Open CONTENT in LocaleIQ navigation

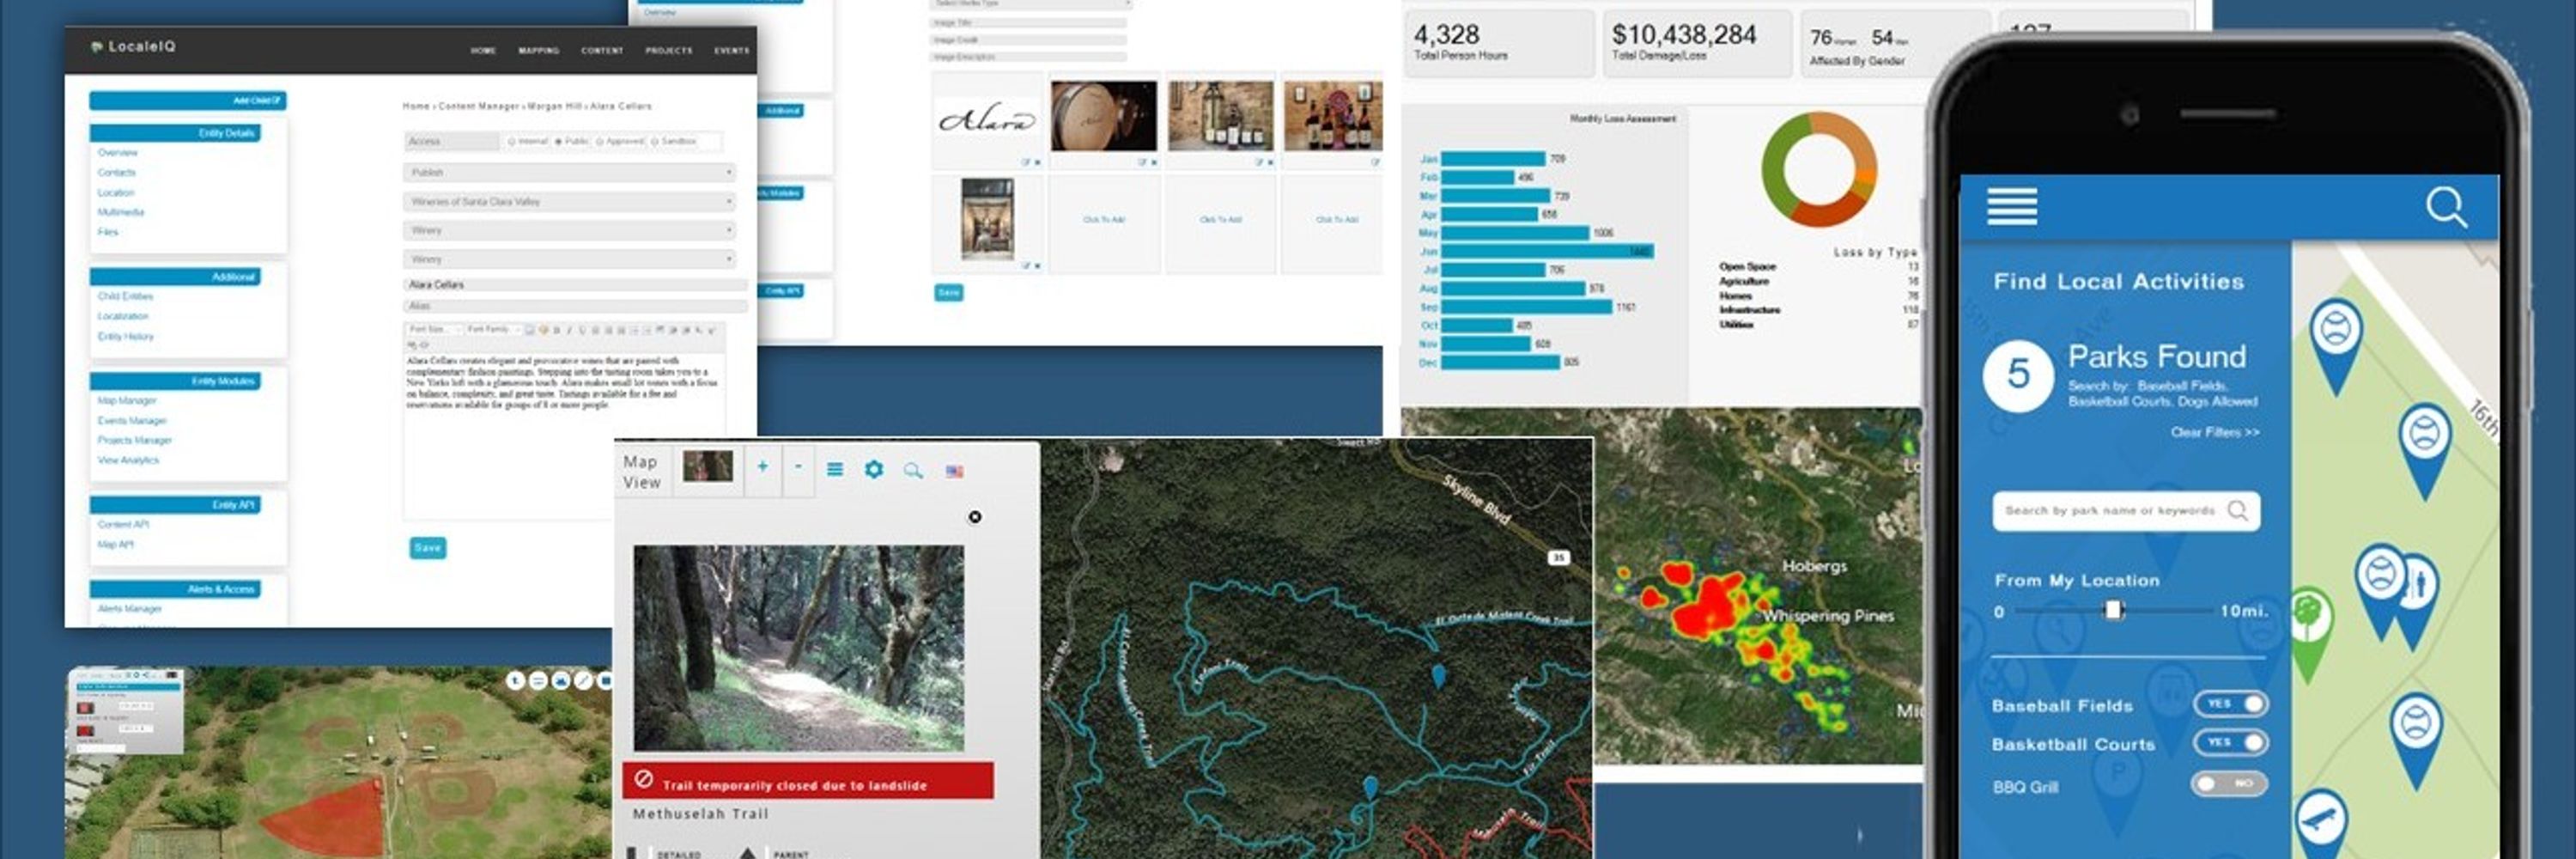602,50
